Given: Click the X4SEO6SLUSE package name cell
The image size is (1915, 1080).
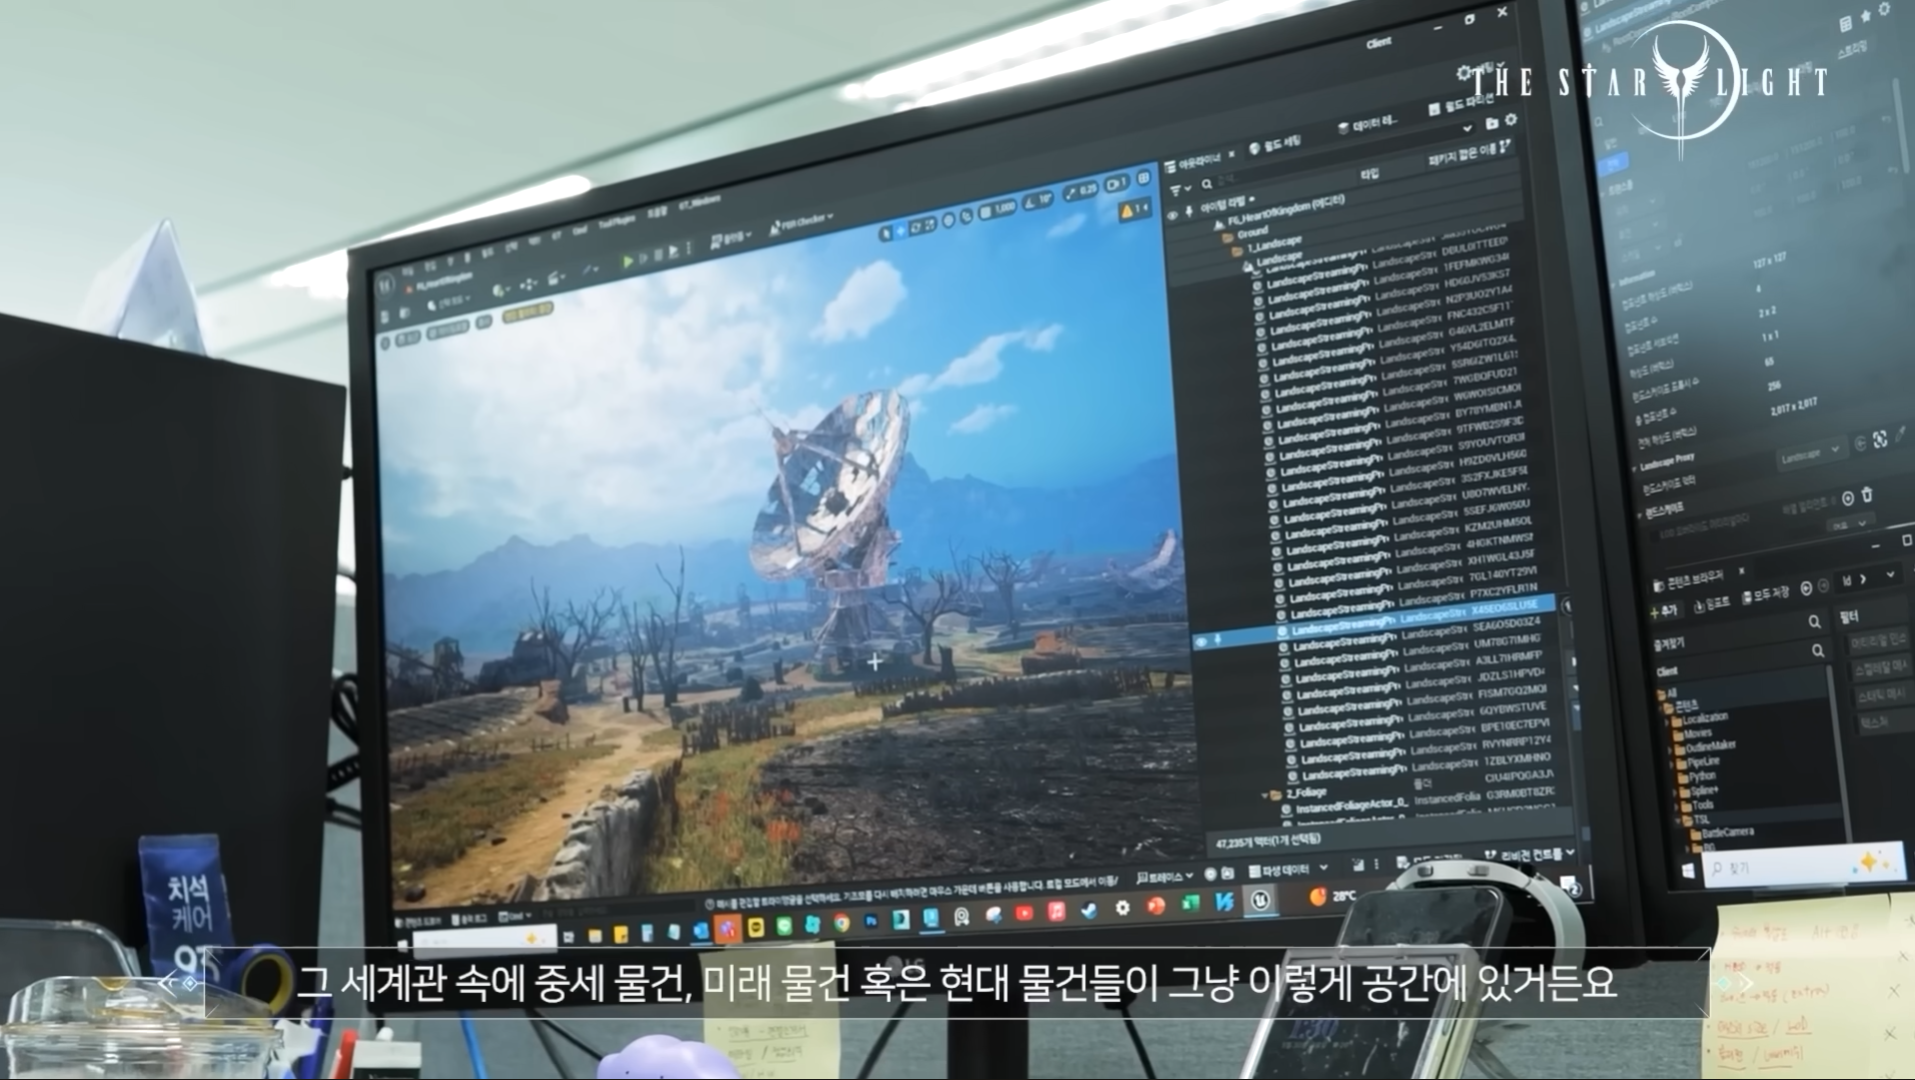Looking at the screenshot, I should [x=1505, y=607].
